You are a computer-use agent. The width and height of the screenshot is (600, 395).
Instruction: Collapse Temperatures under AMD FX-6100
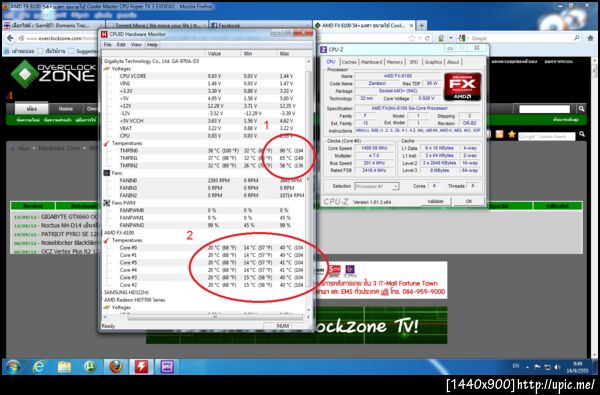127,240
